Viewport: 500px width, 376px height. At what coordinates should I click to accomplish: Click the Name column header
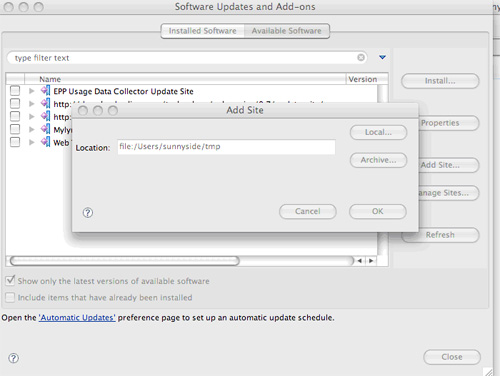point(185,79)
